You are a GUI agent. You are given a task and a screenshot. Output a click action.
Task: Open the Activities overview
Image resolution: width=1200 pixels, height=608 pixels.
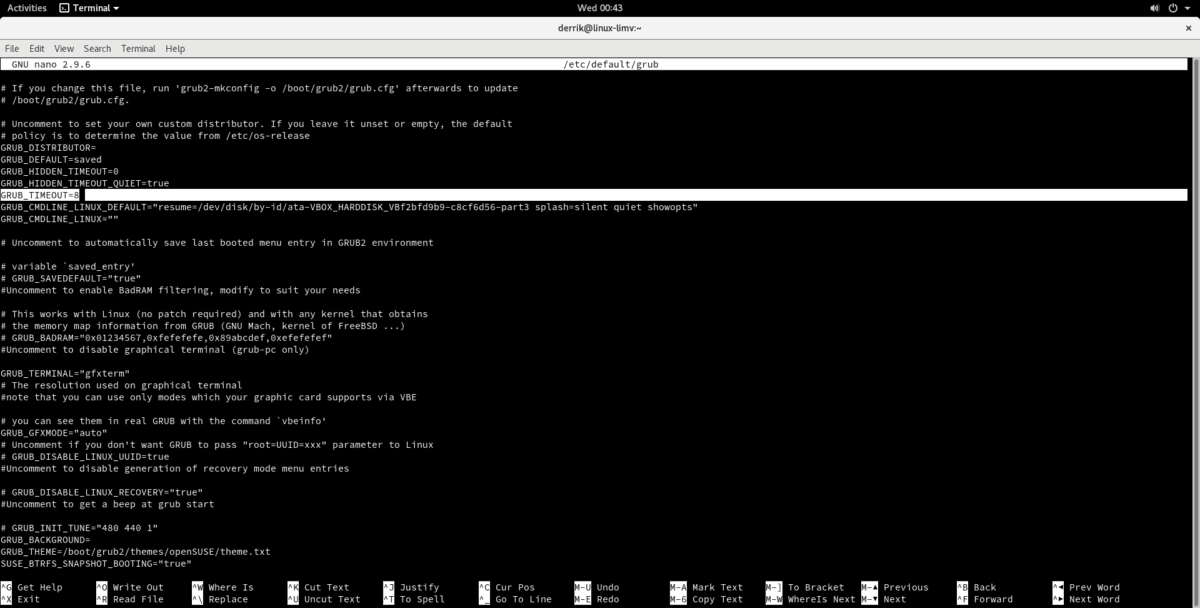coord(26,7)
